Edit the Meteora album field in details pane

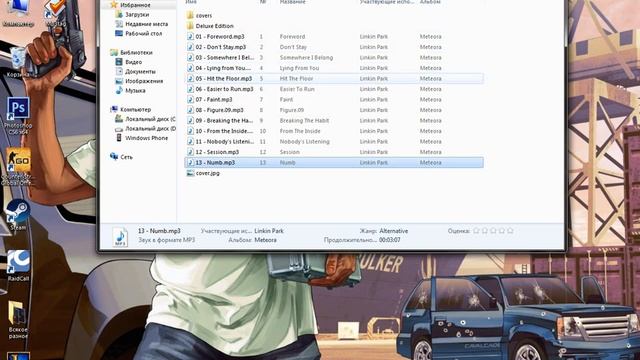pos(266,240)
